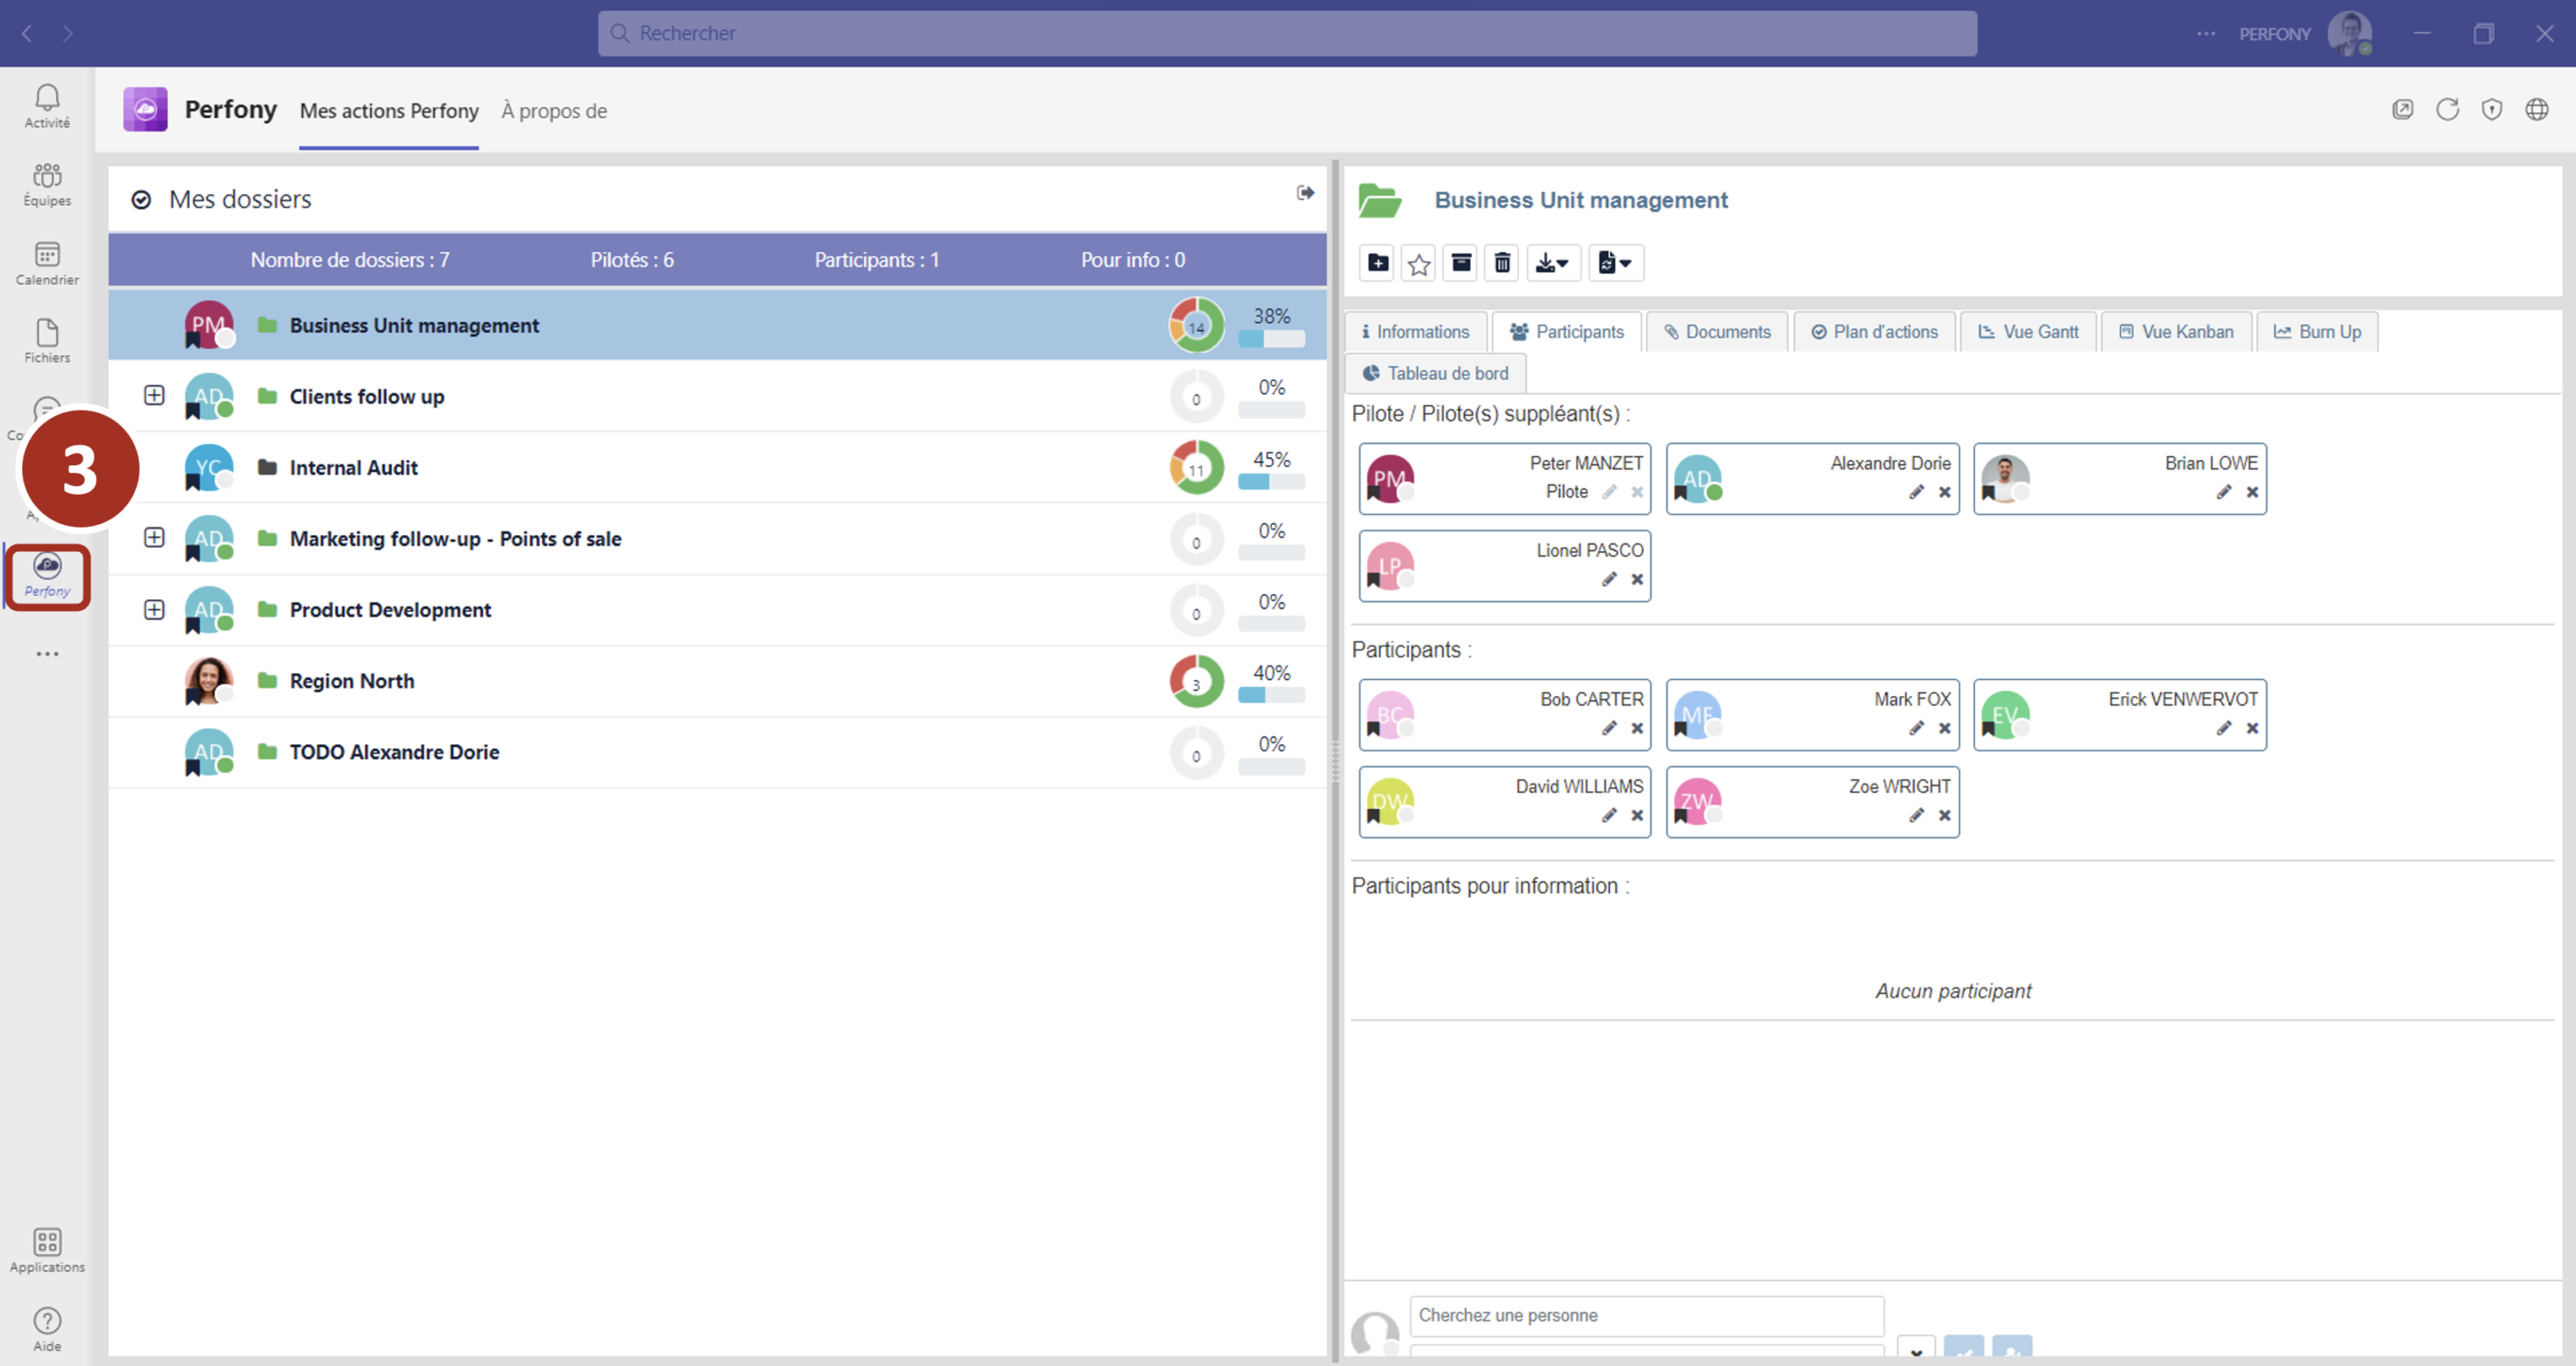Click Internal Audit 45% progress bar
This screenshot has height=1366, width=2576.
[x=1270, y=482]
